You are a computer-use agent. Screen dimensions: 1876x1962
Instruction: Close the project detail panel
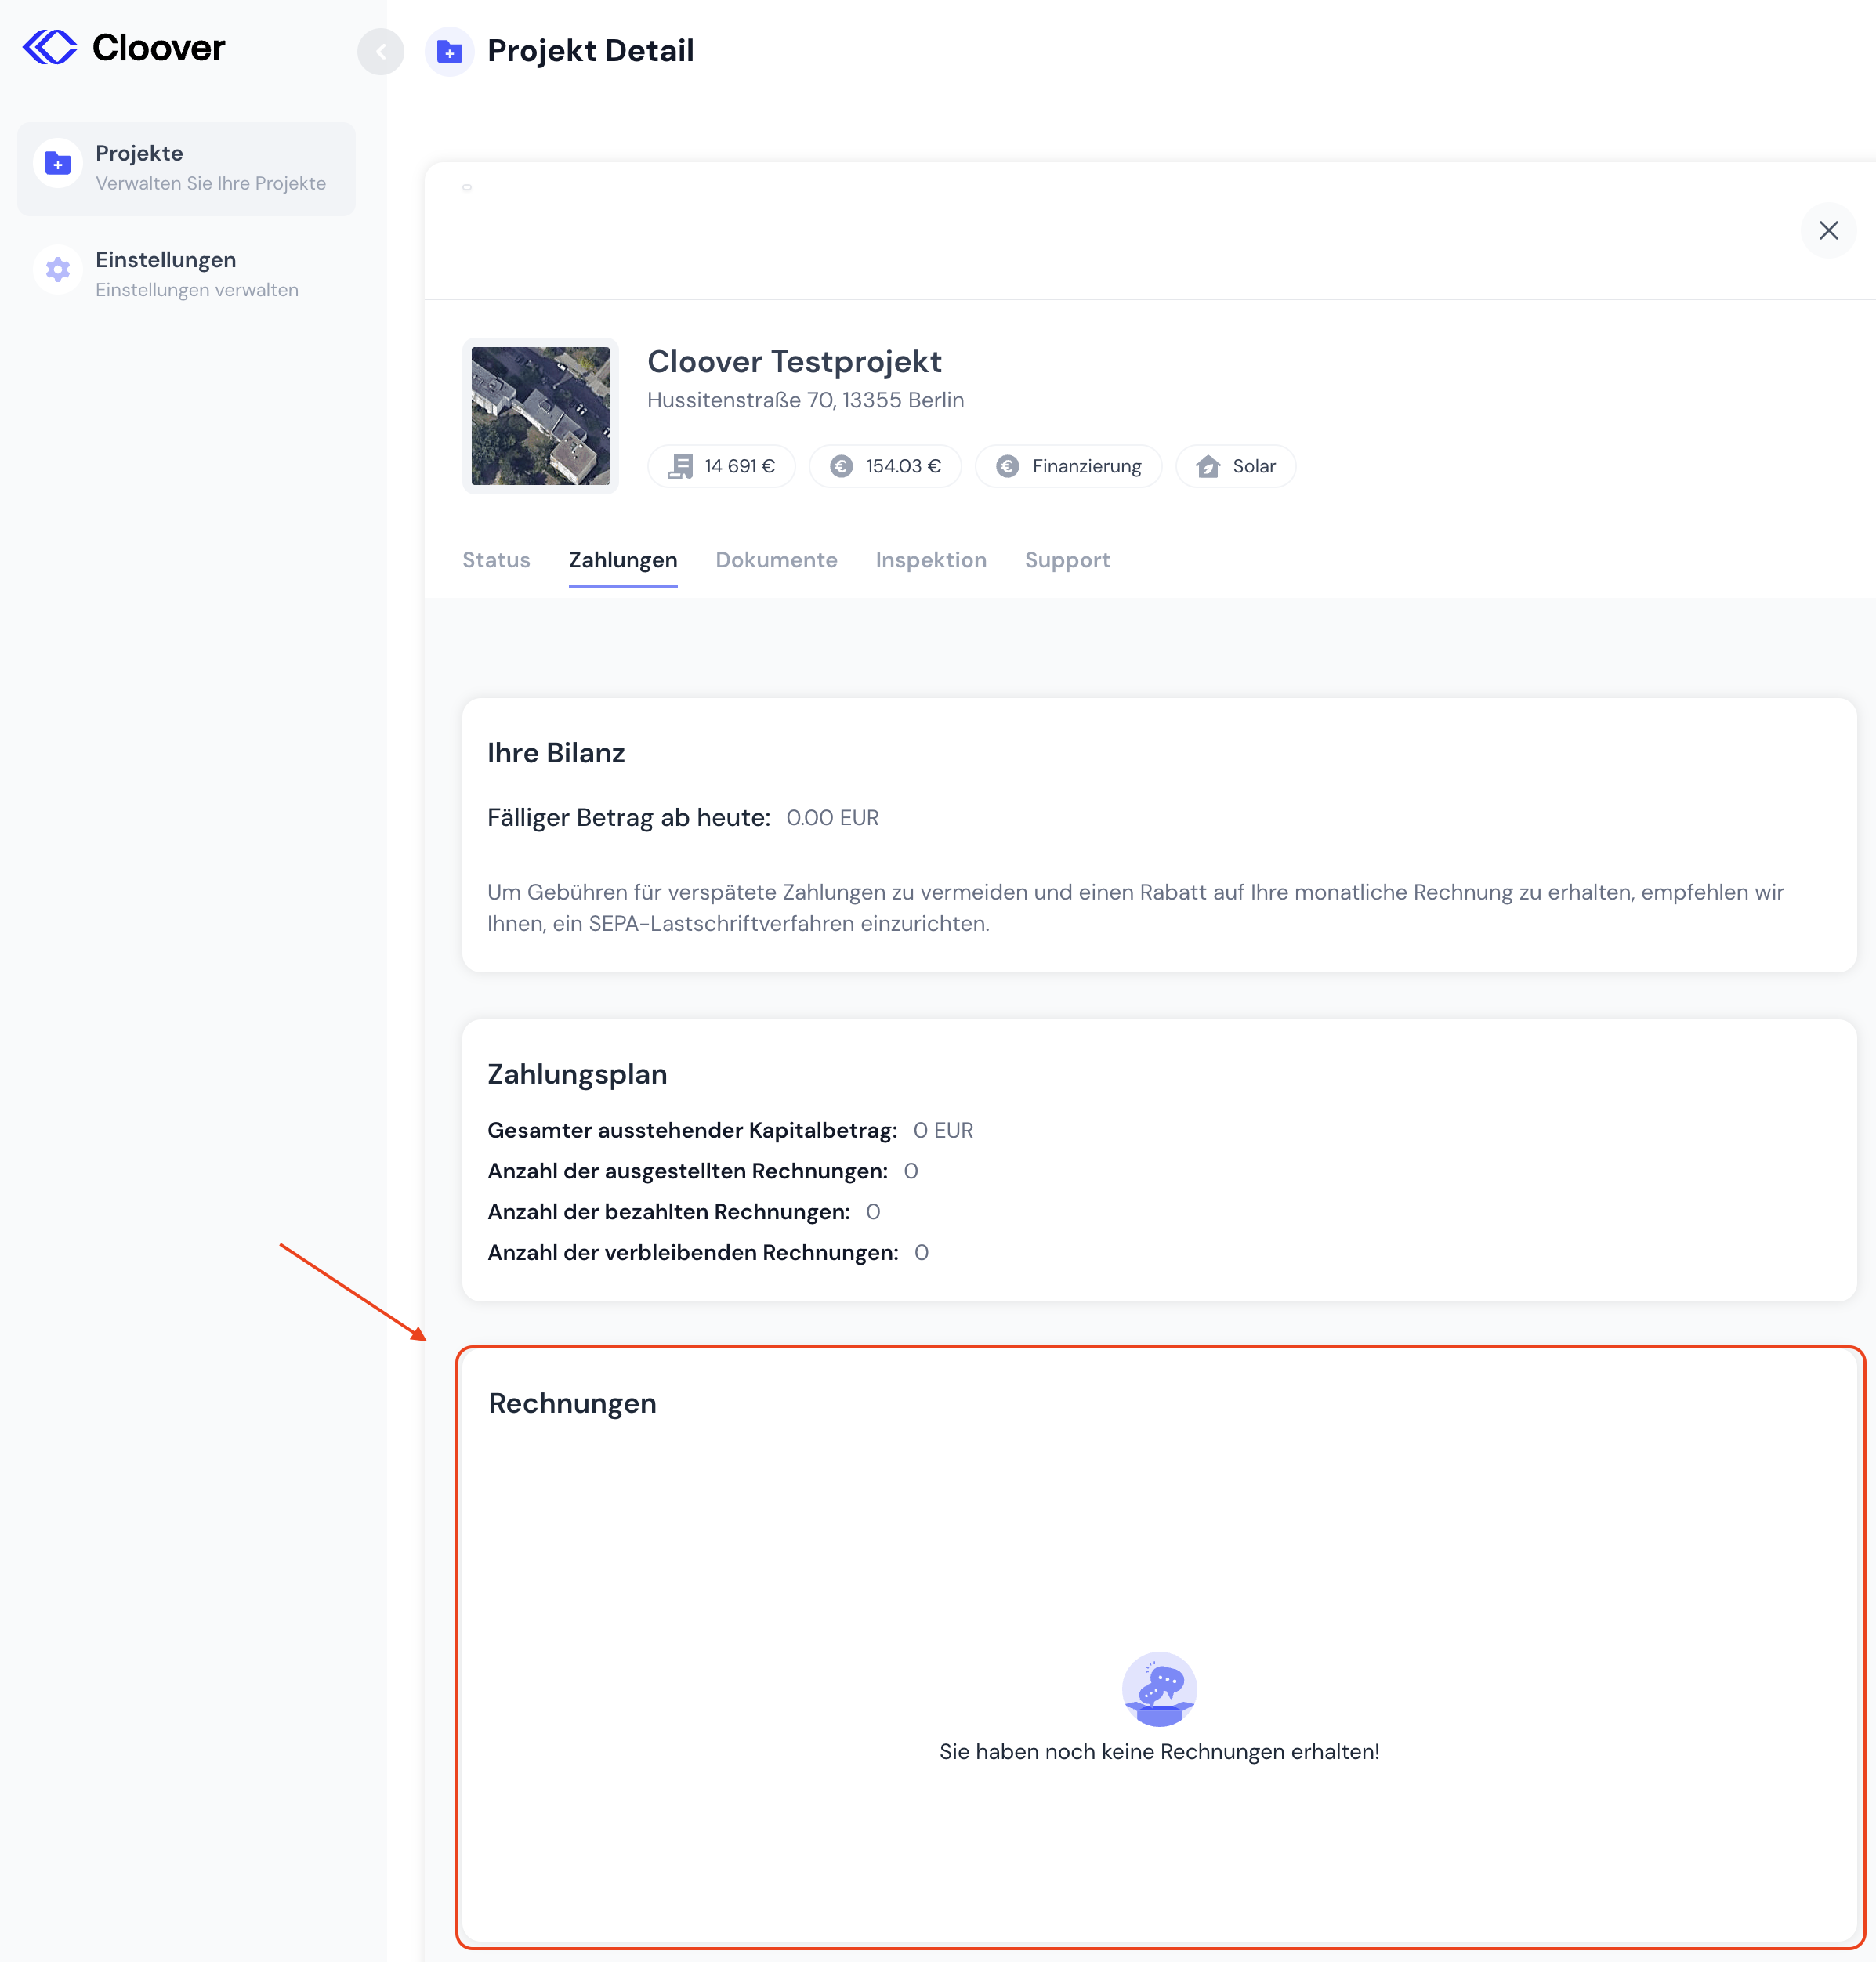click(x=1828, y=231)
